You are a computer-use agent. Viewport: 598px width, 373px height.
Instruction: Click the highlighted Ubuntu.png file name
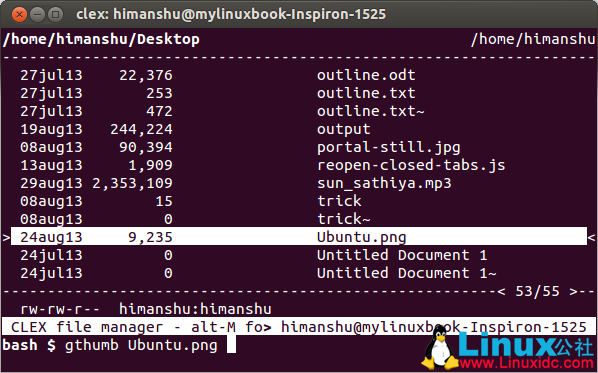pyautogui.click(x=362, y=237)
